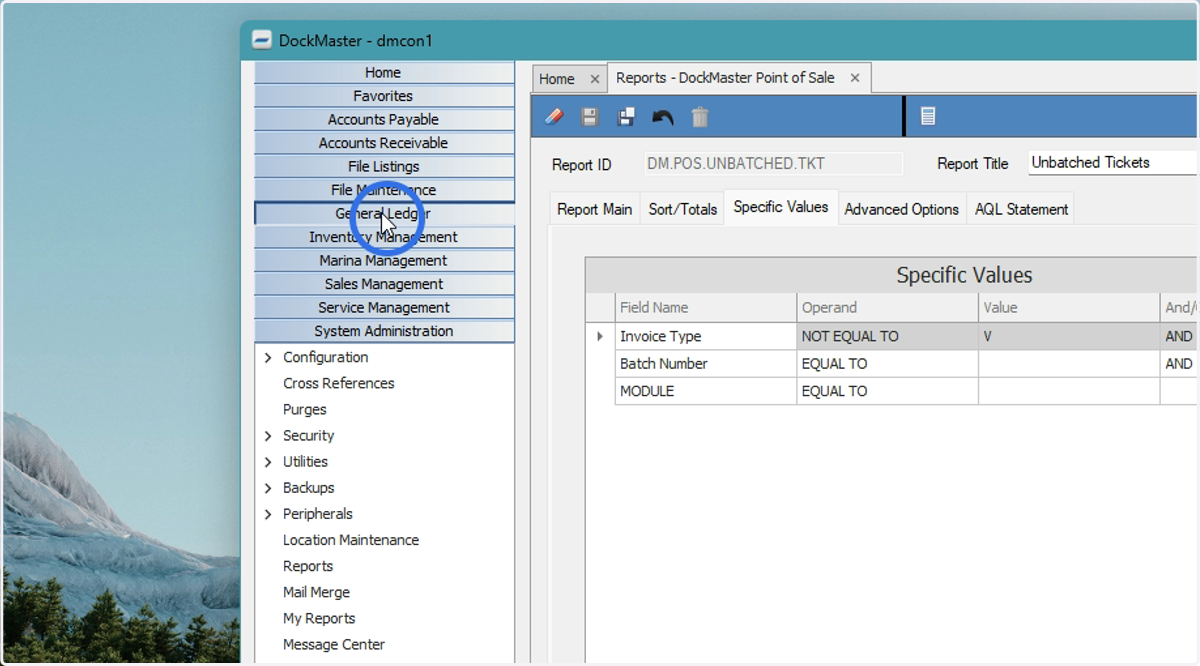Open the Sort/Totals tab
The width and height of the screenshot is (1200, 666).
click(x=683, y=209)
